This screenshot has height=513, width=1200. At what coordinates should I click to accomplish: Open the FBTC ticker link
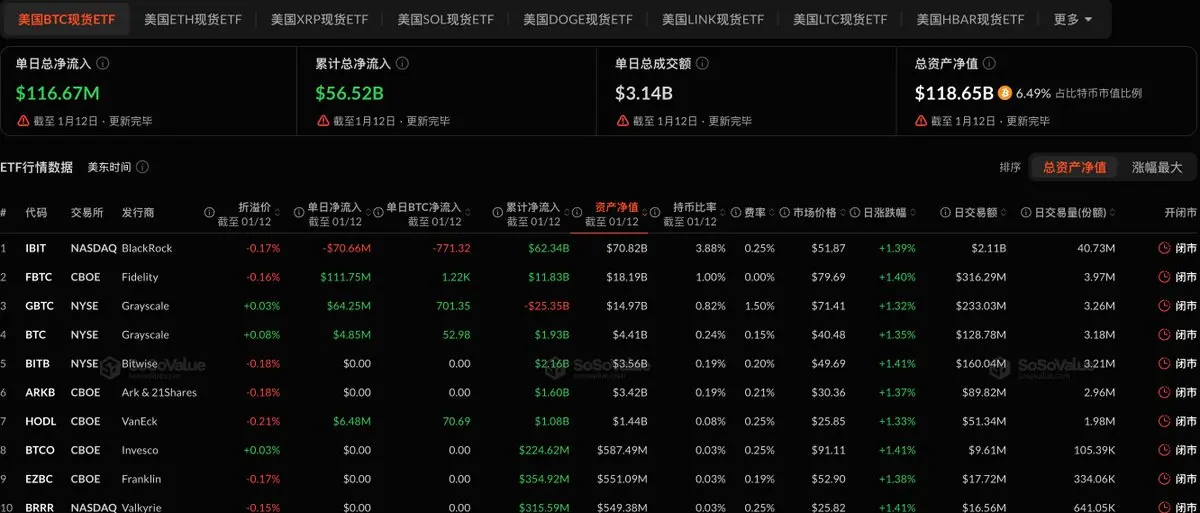(37, 277)
